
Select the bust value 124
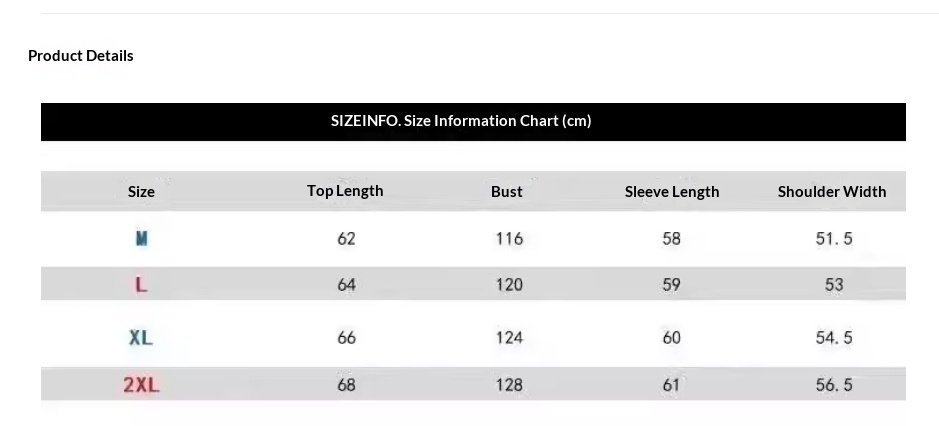(x=509, y=338)
